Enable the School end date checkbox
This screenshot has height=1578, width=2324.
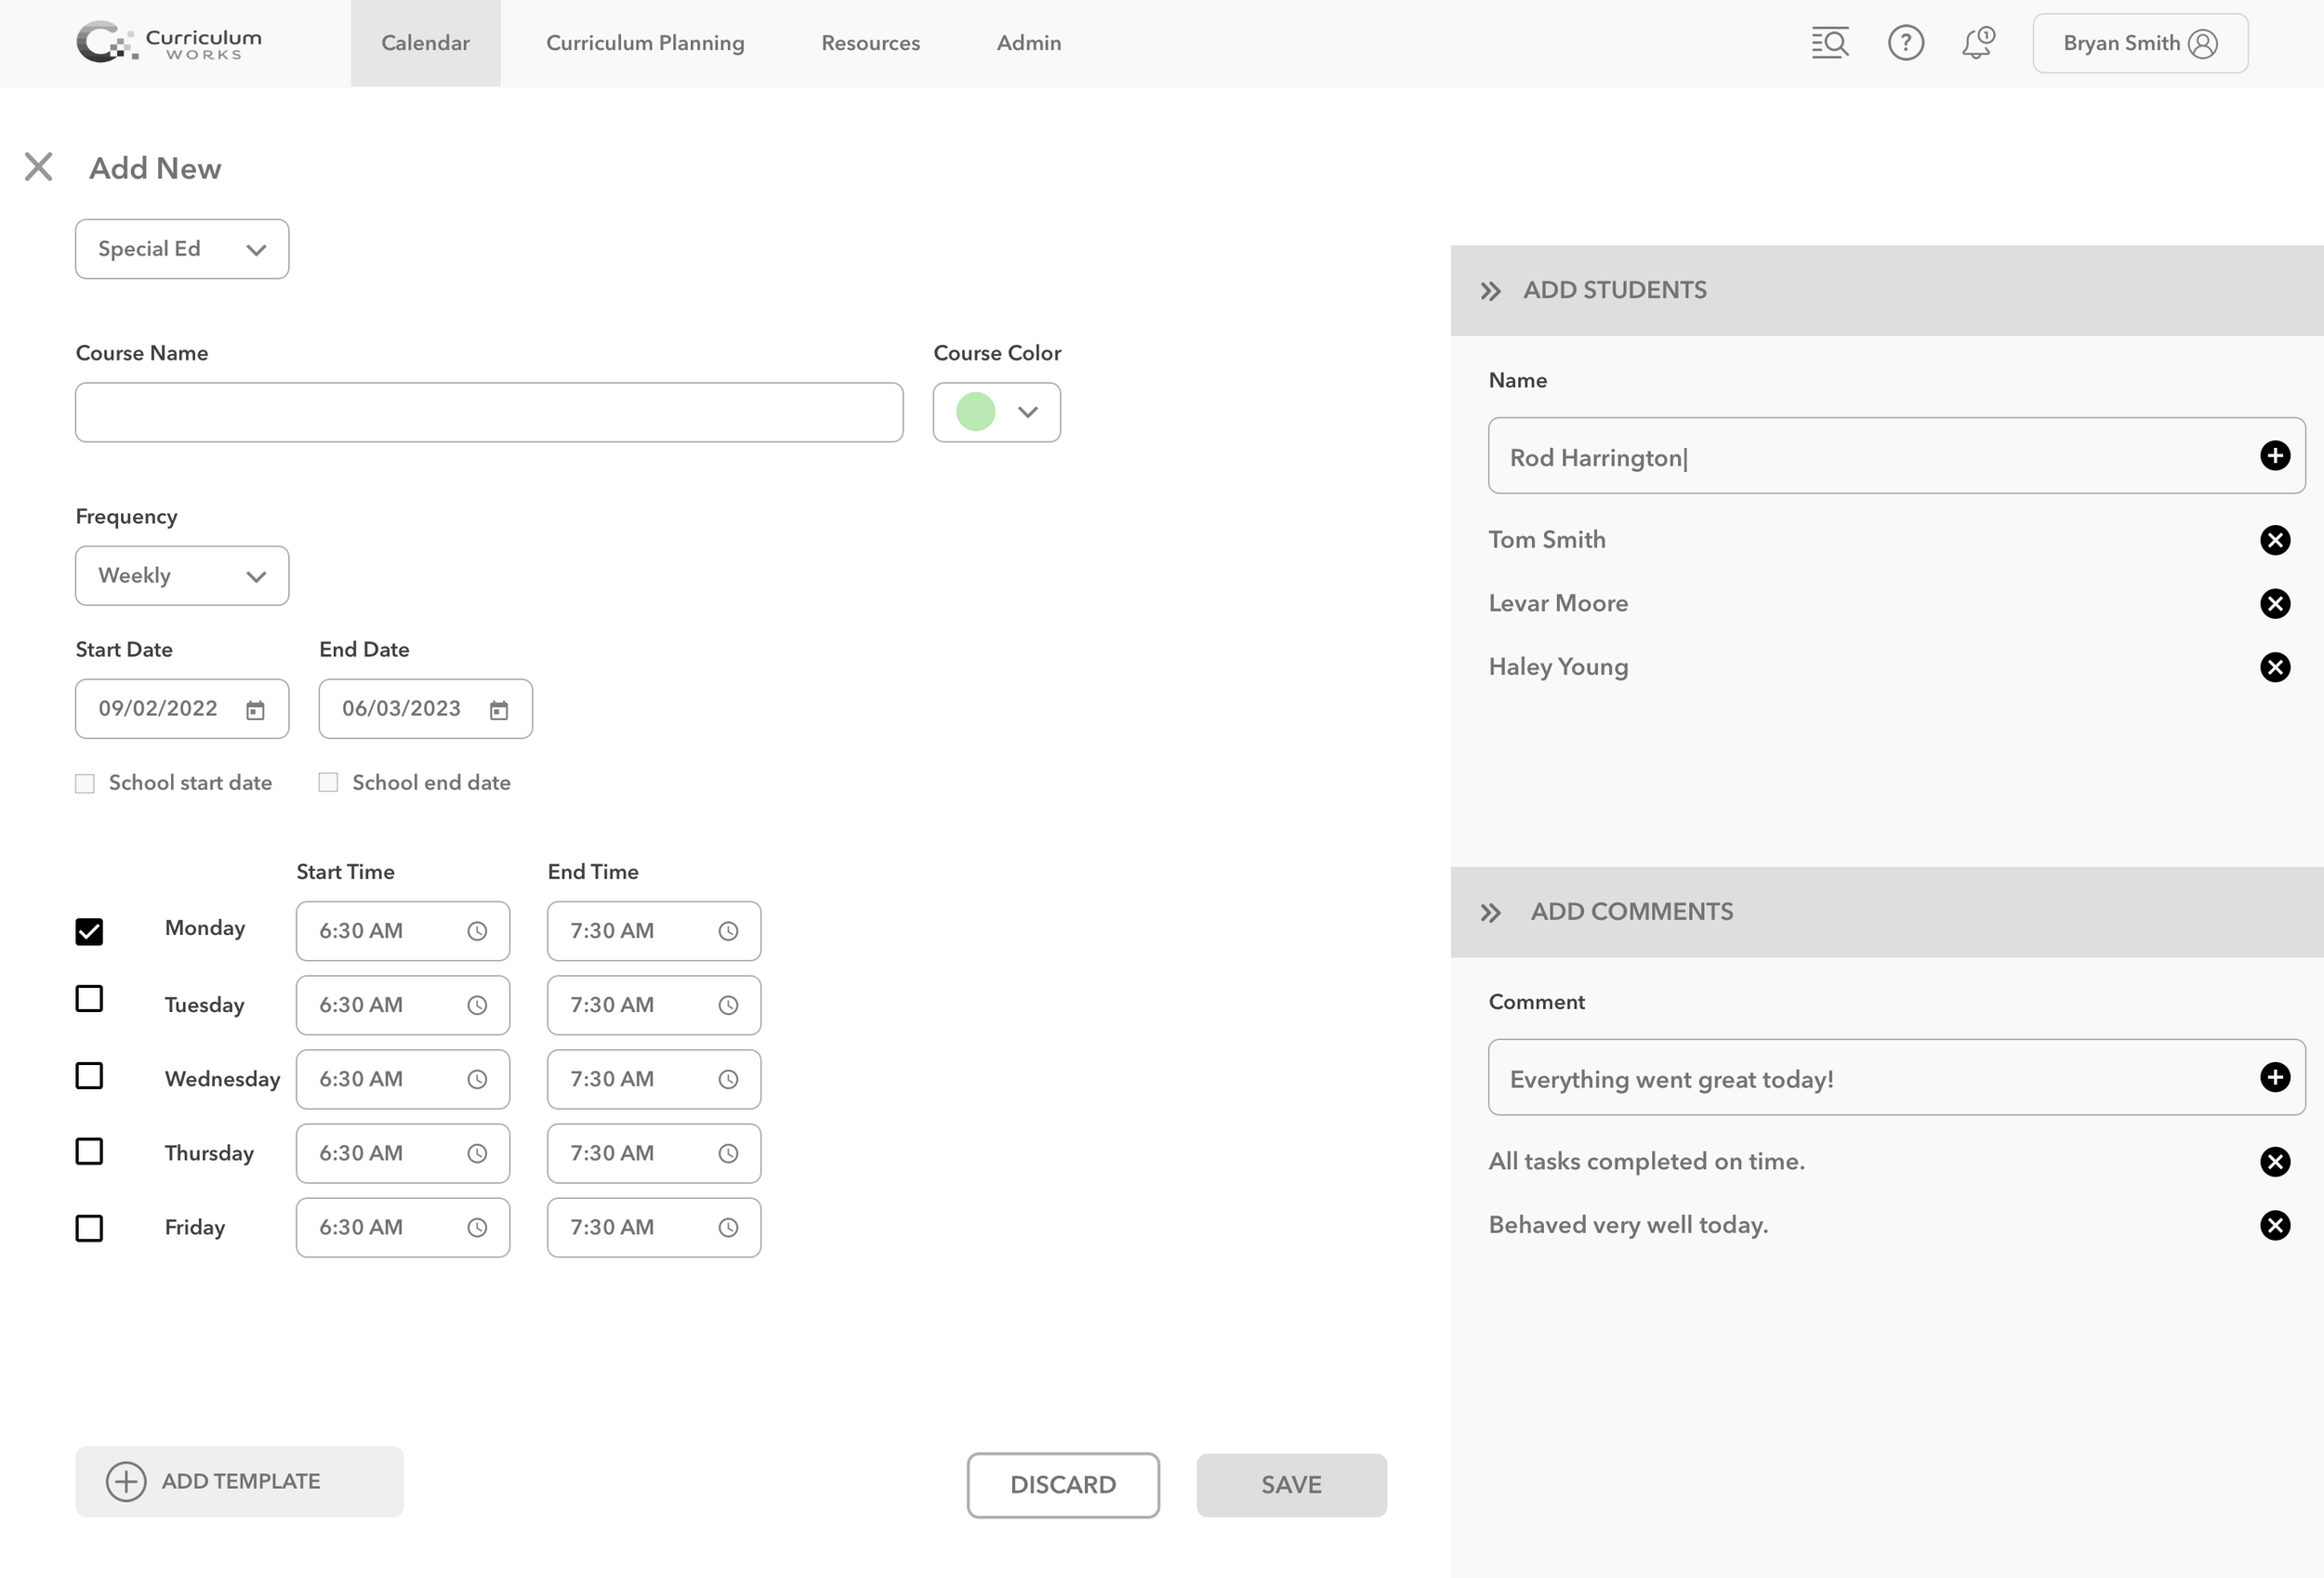pyautogui.click(x=328, y=782)
